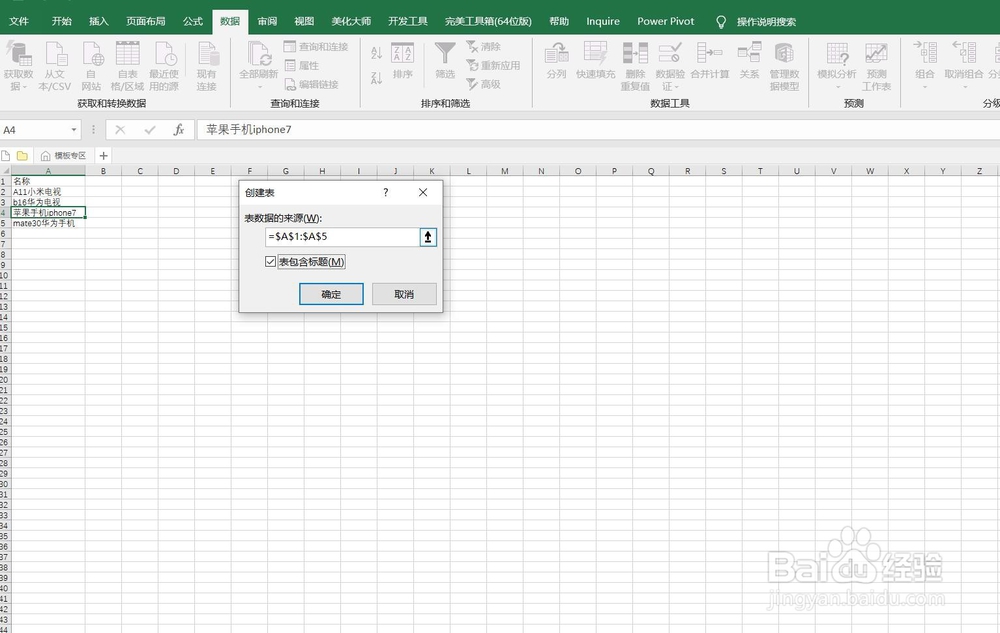The width and height of the screenshot is (1000, 633).
Task: Close the Create Table (创建表) dialog
Action: click(x=423, y=192)
